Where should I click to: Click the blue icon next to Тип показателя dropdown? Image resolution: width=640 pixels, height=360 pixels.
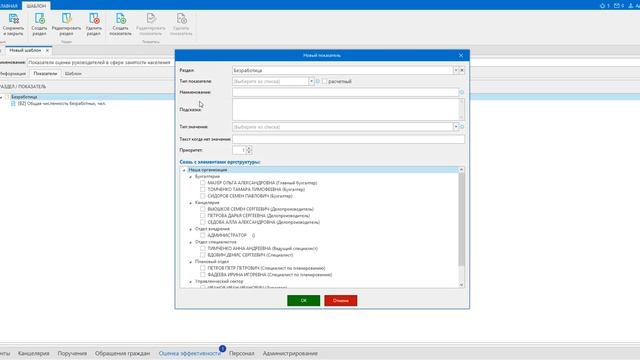pyautogui.click(x=318, y=81)
